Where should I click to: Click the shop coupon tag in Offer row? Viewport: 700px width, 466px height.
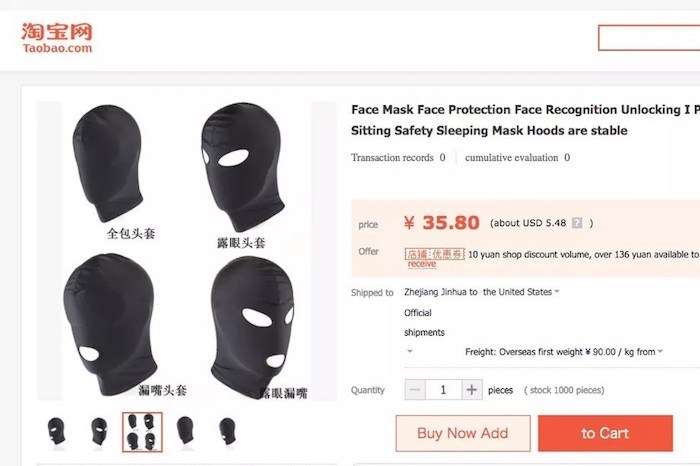tap(434, 254)
